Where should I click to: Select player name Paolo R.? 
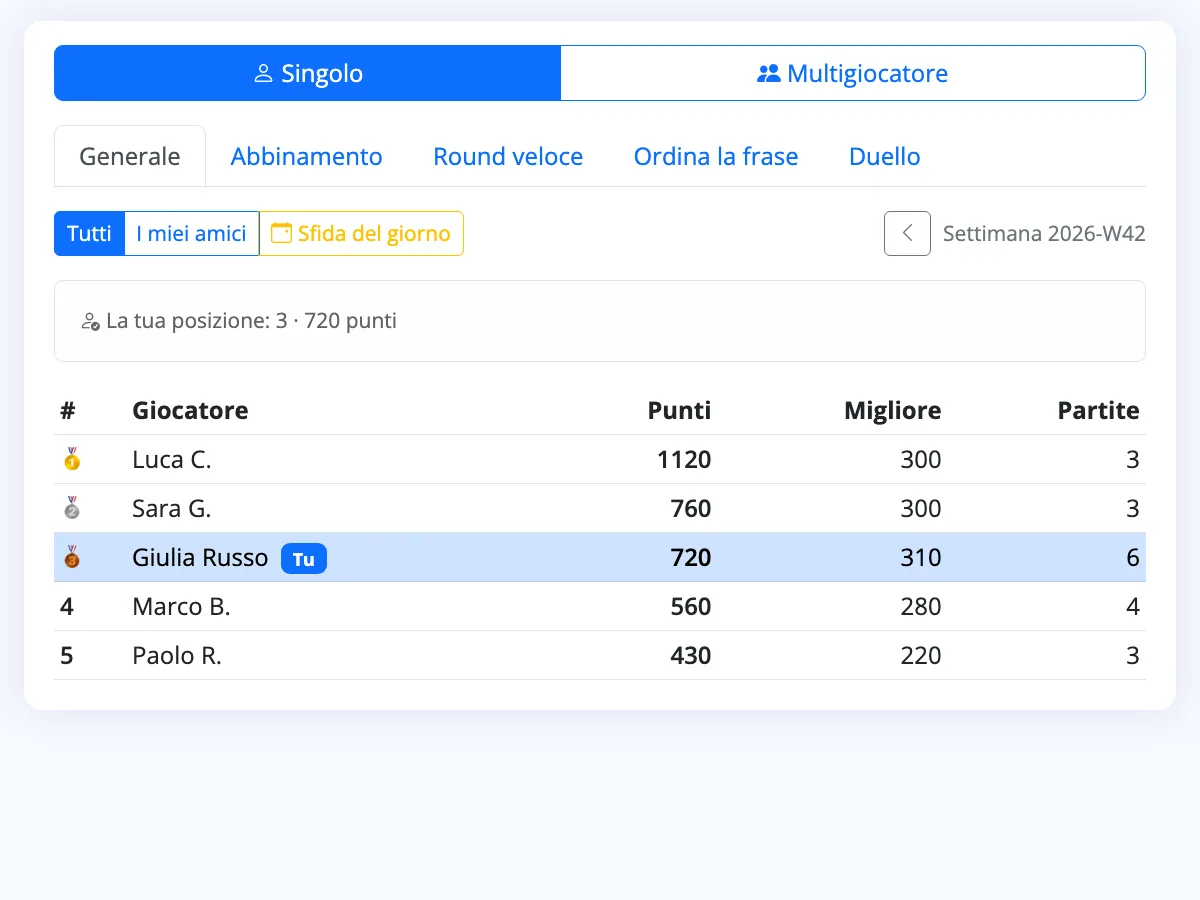point(177,655)
